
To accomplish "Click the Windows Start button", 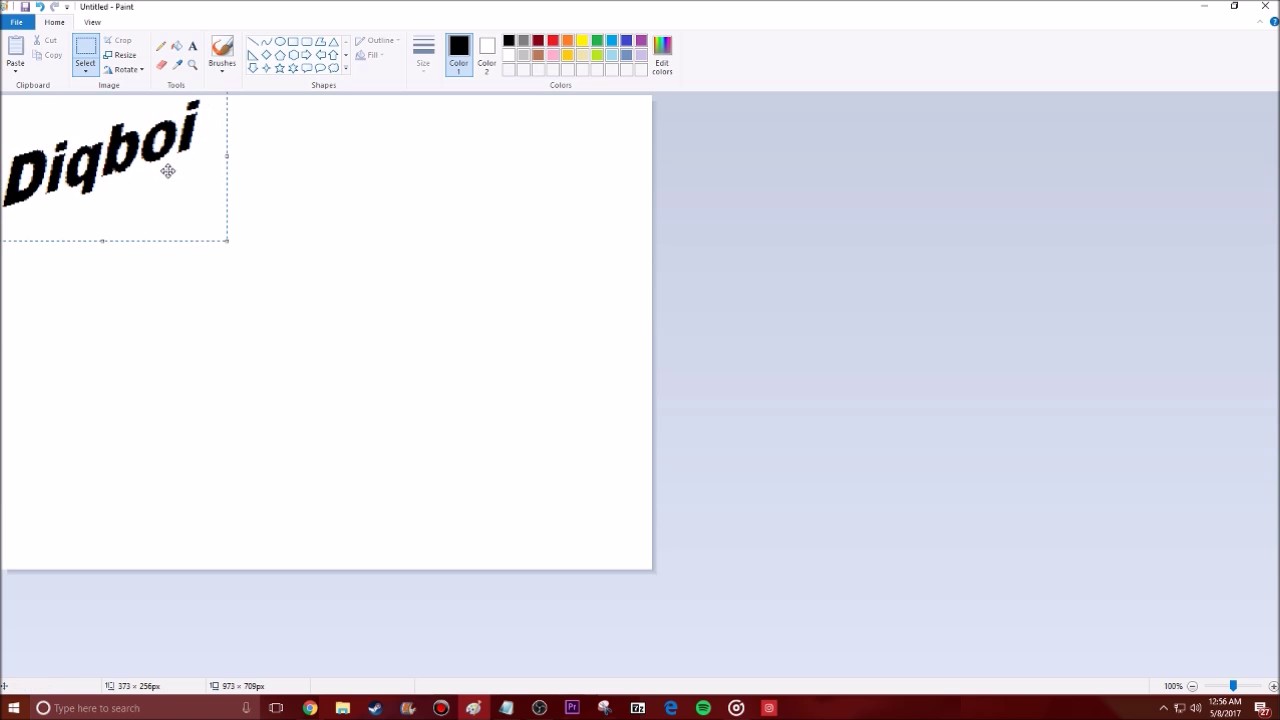I will coord(14,708).
